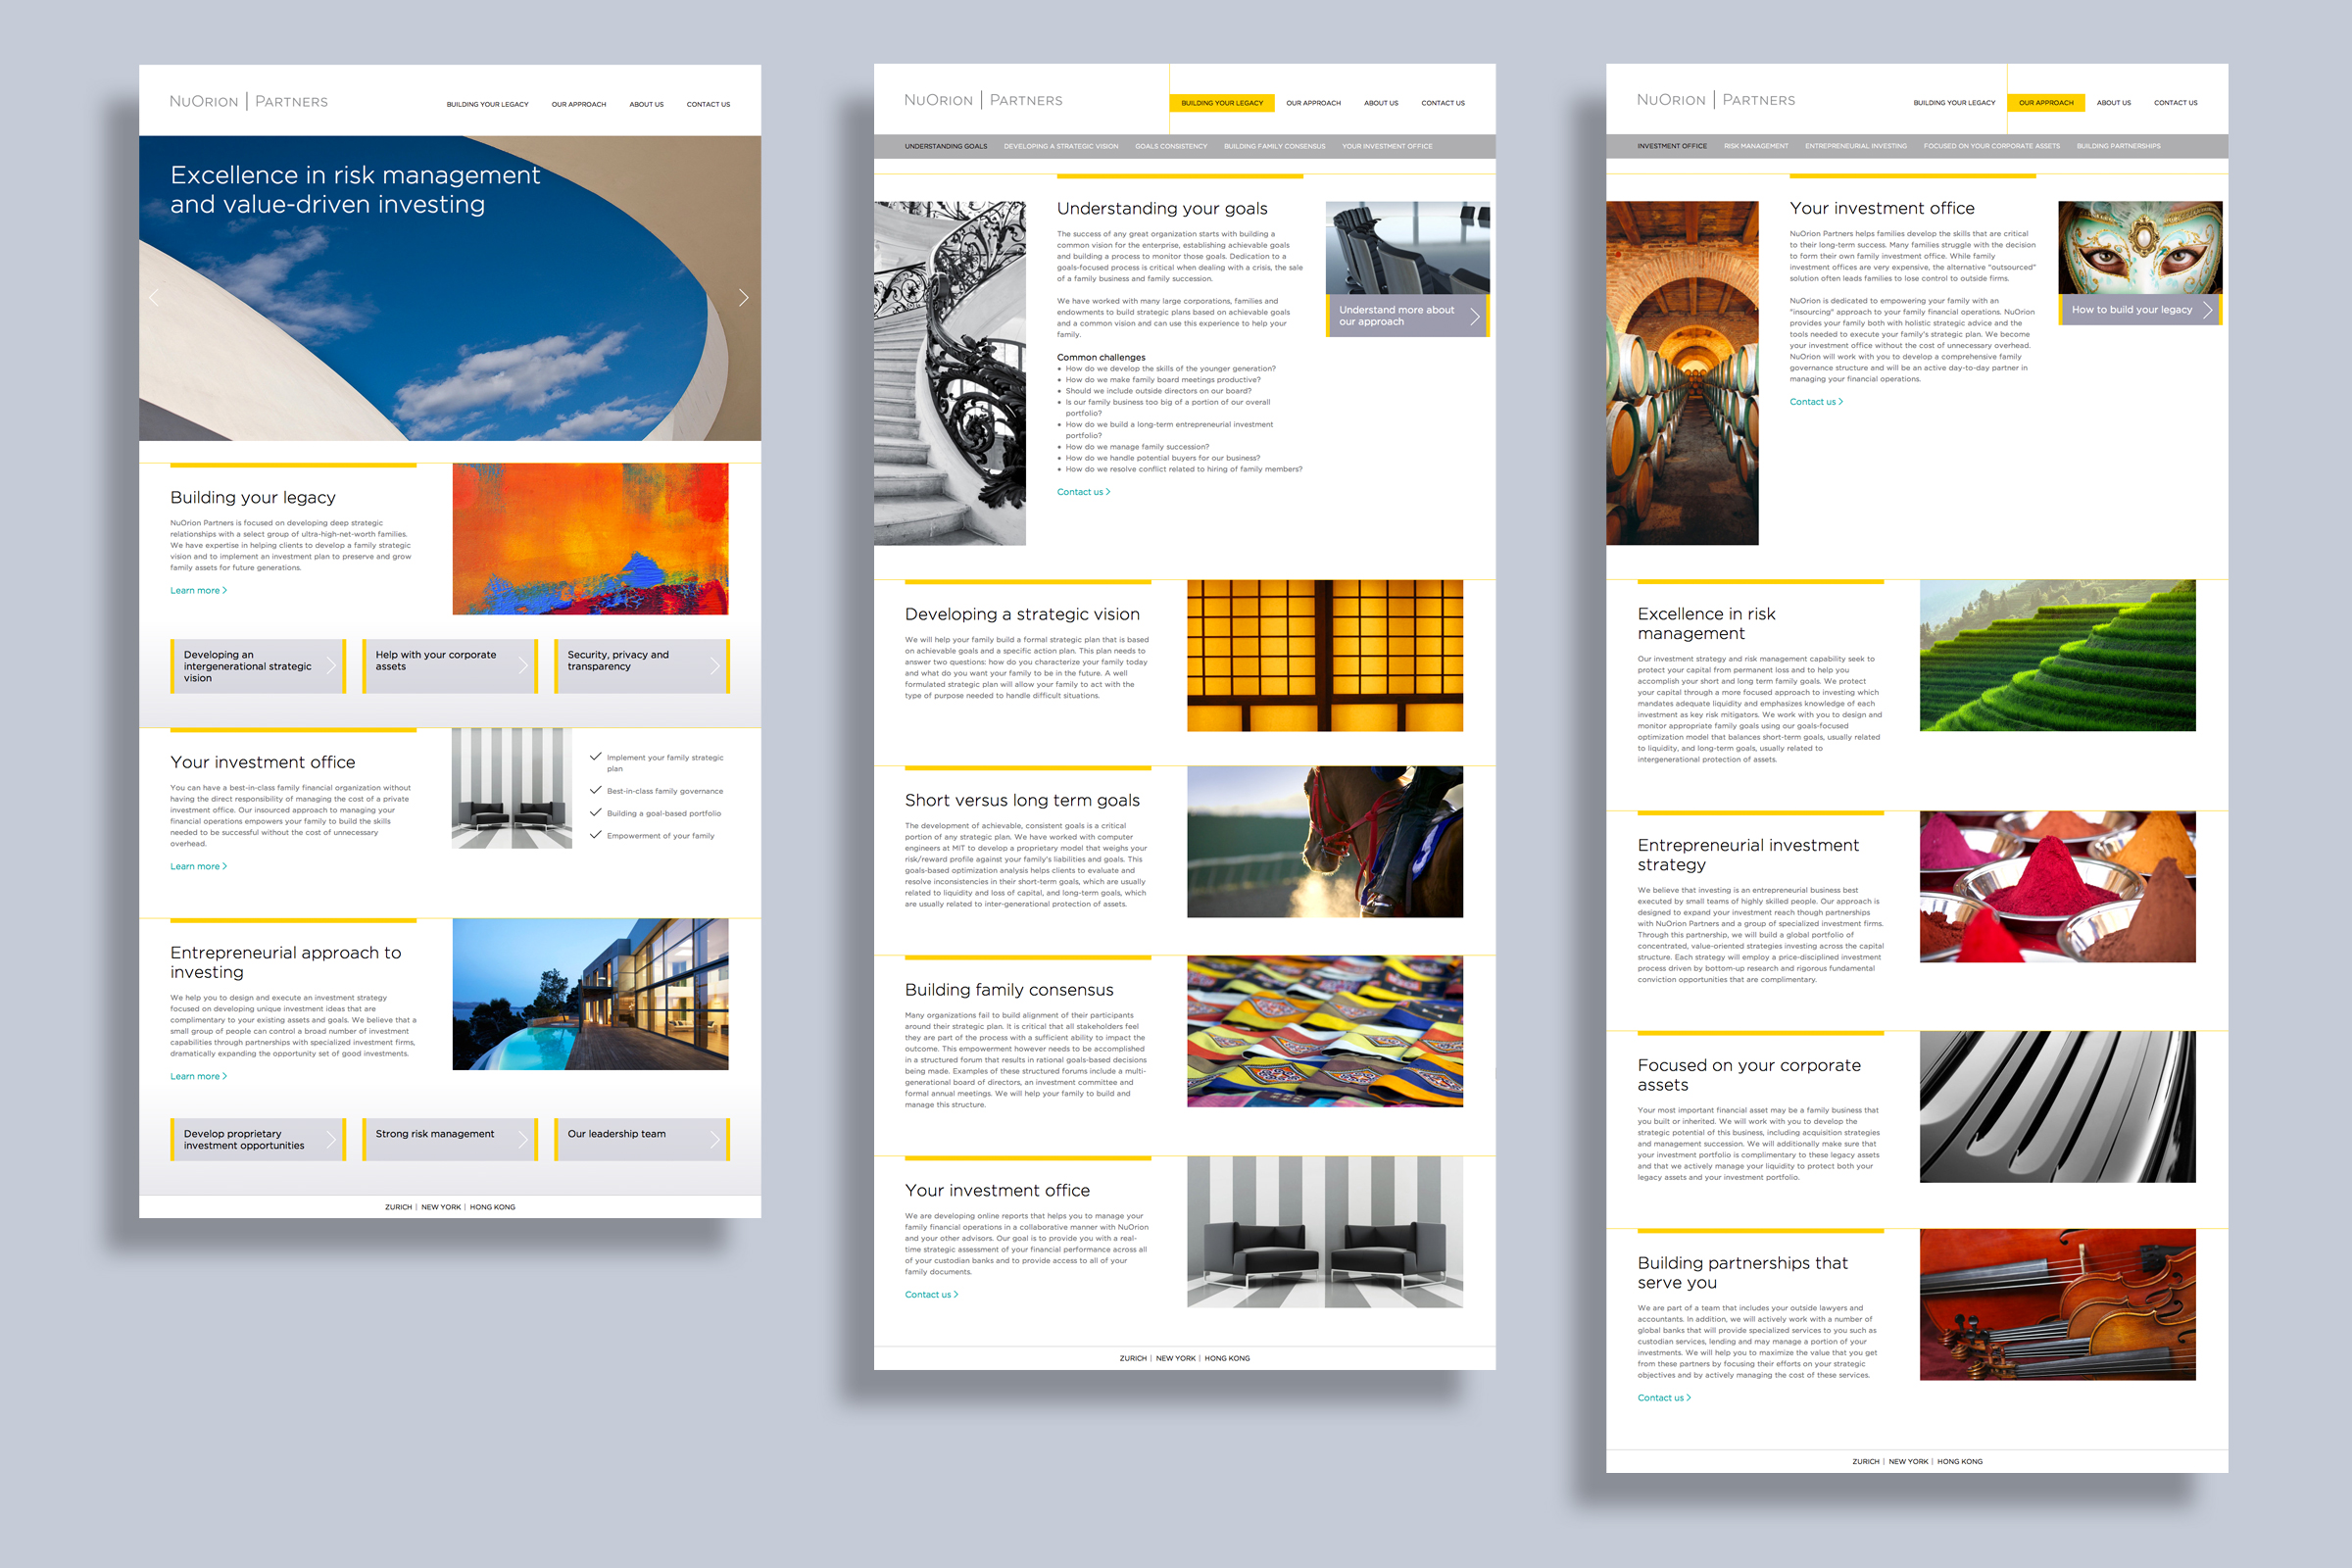
Task: Click the orange abstract painting thumbnail
Action: click(590, 539)
